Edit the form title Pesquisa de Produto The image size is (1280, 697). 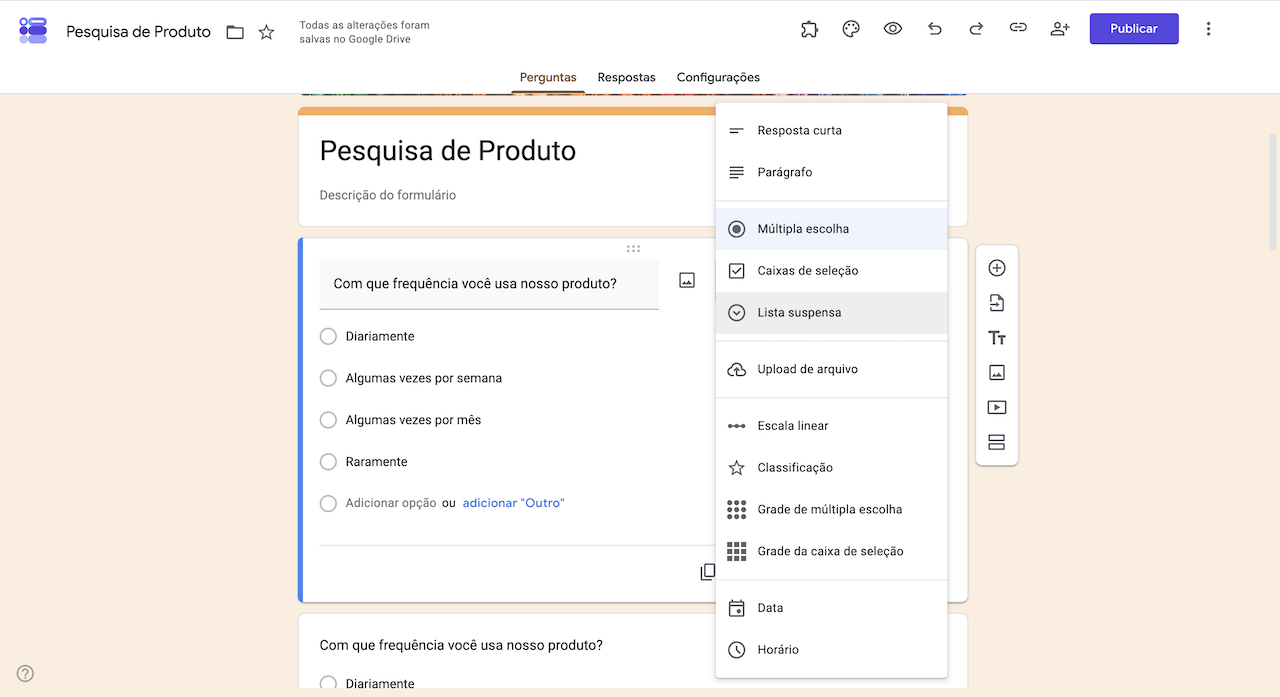[x=448, y=151]
